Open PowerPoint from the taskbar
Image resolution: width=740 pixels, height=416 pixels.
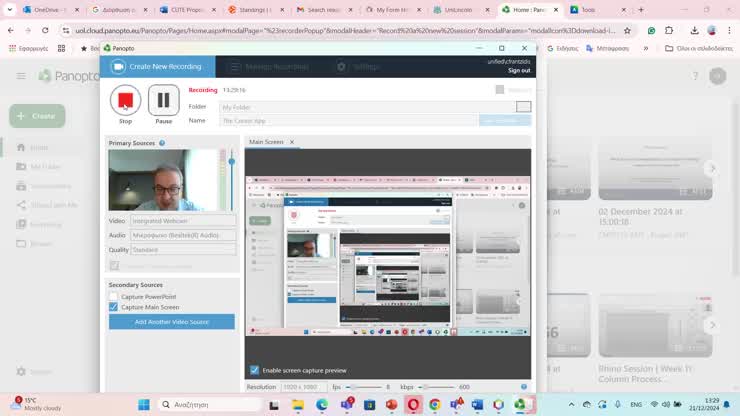tap(391, 405)
